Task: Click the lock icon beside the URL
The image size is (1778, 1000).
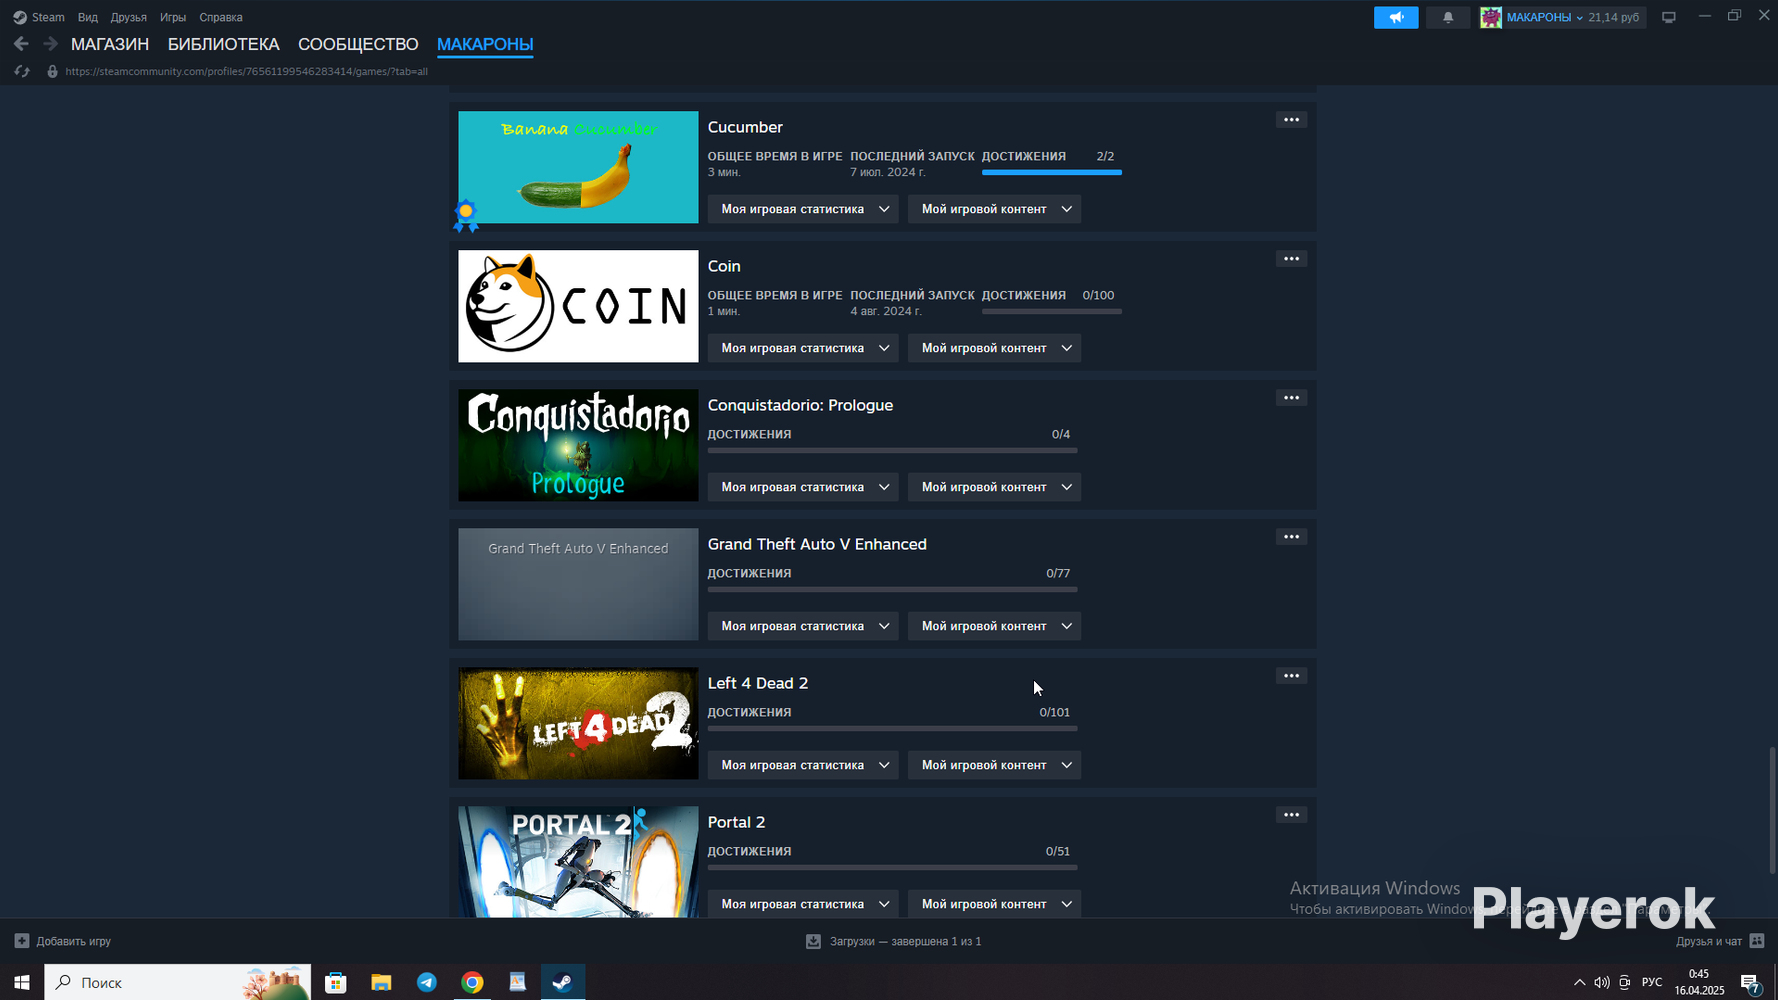Action: click(x=52, y=72)
